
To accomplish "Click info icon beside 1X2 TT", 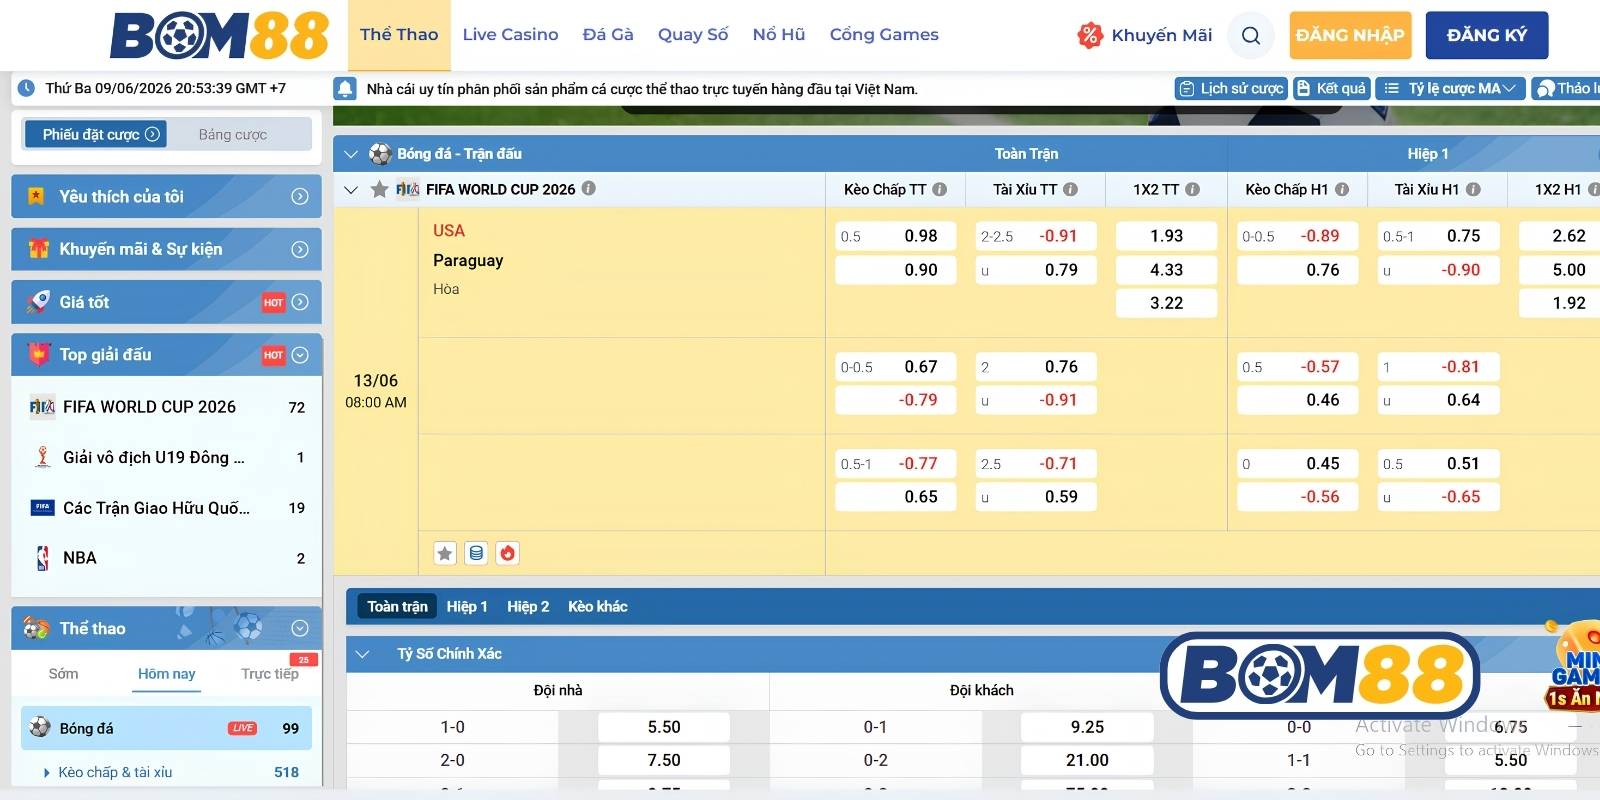I will [1192, 189].
